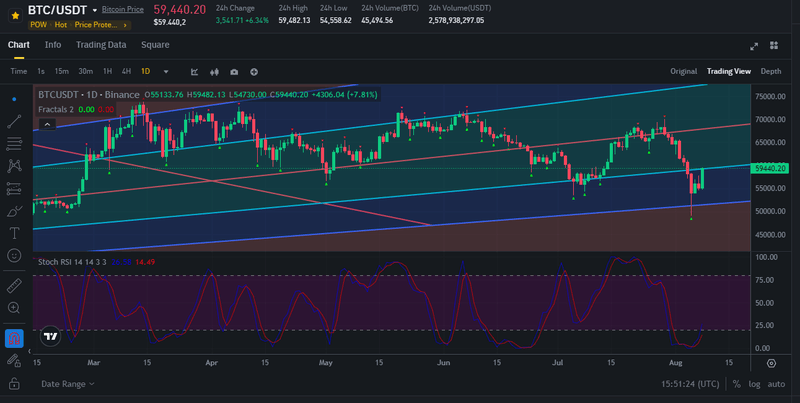Viewport: 800px width, 403px height.
Task: Select the 4H interval
Action: (x=126, y=71)
